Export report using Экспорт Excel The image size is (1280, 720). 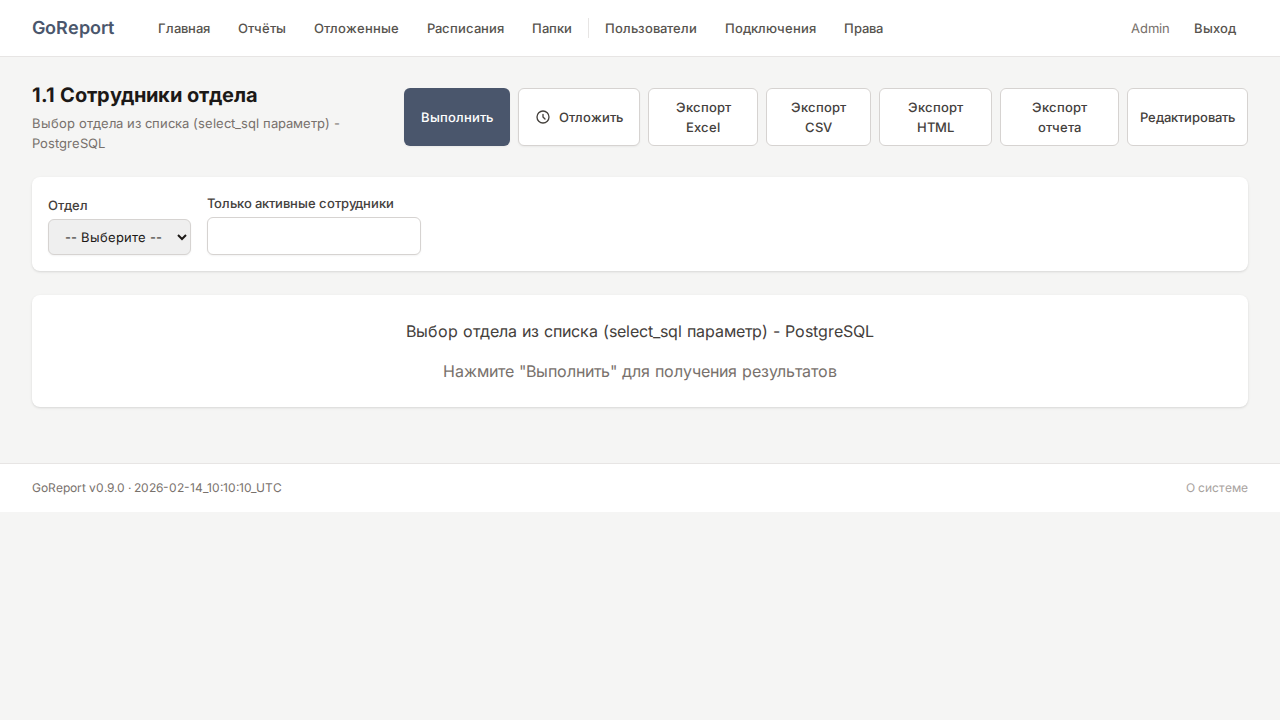(x=703, y=117)
